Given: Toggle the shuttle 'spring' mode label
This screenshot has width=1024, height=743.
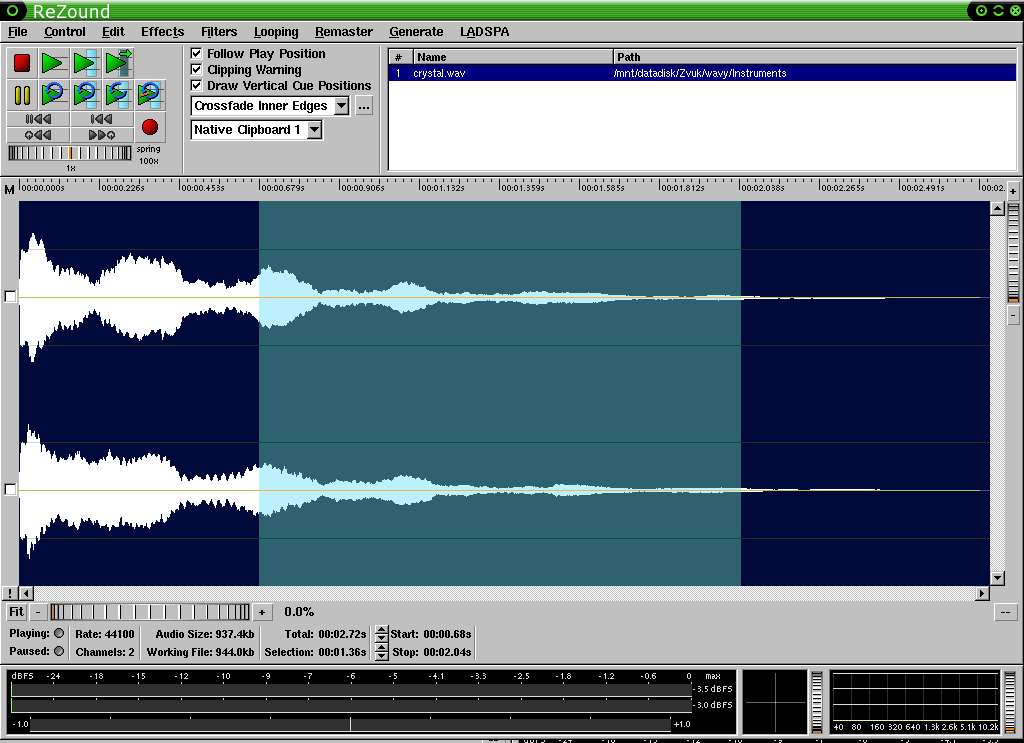Looking at the screenshot, I should coord(148,149).
